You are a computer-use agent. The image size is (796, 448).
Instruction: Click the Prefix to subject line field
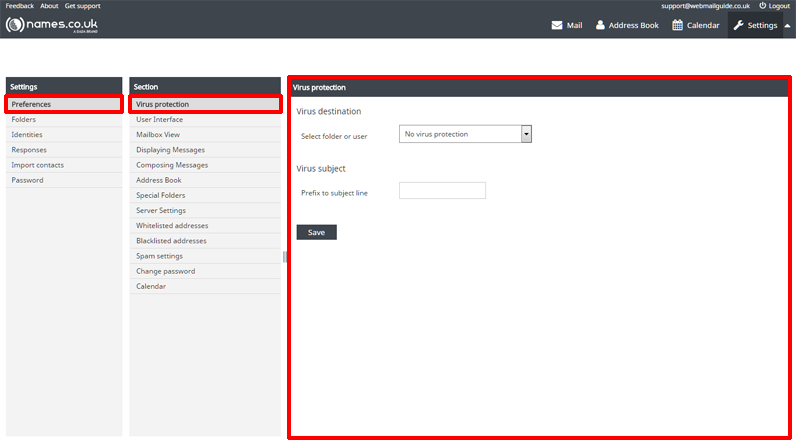tap(442, 190)
